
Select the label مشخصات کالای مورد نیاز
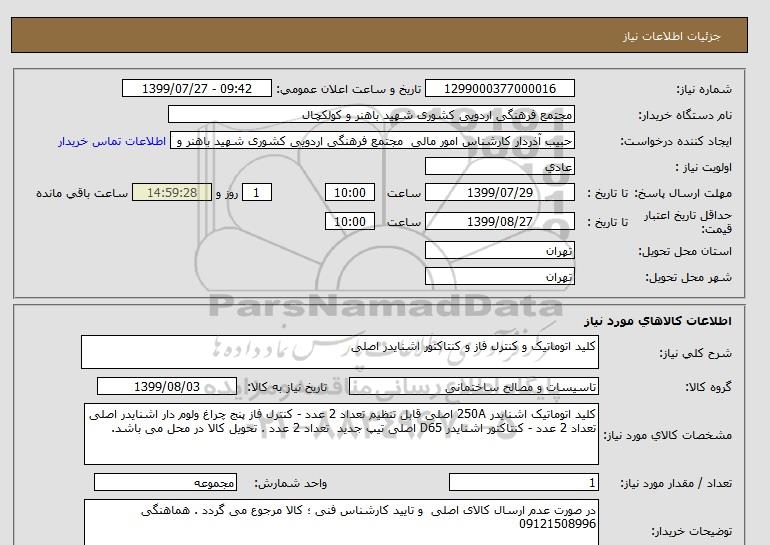(667, 435)
